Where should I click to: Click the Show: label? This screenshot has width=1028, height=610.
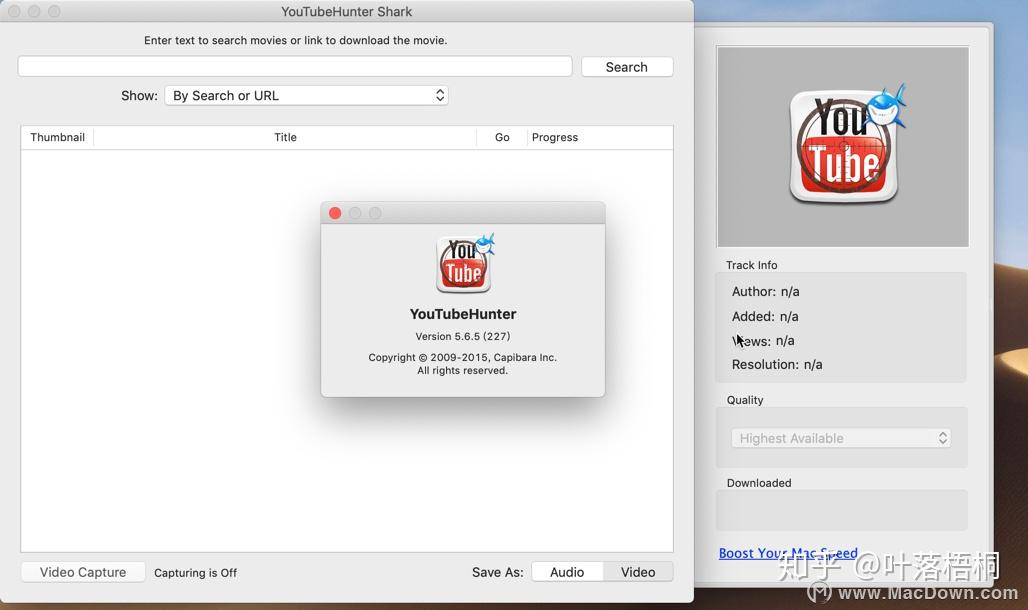click(139, 96)
